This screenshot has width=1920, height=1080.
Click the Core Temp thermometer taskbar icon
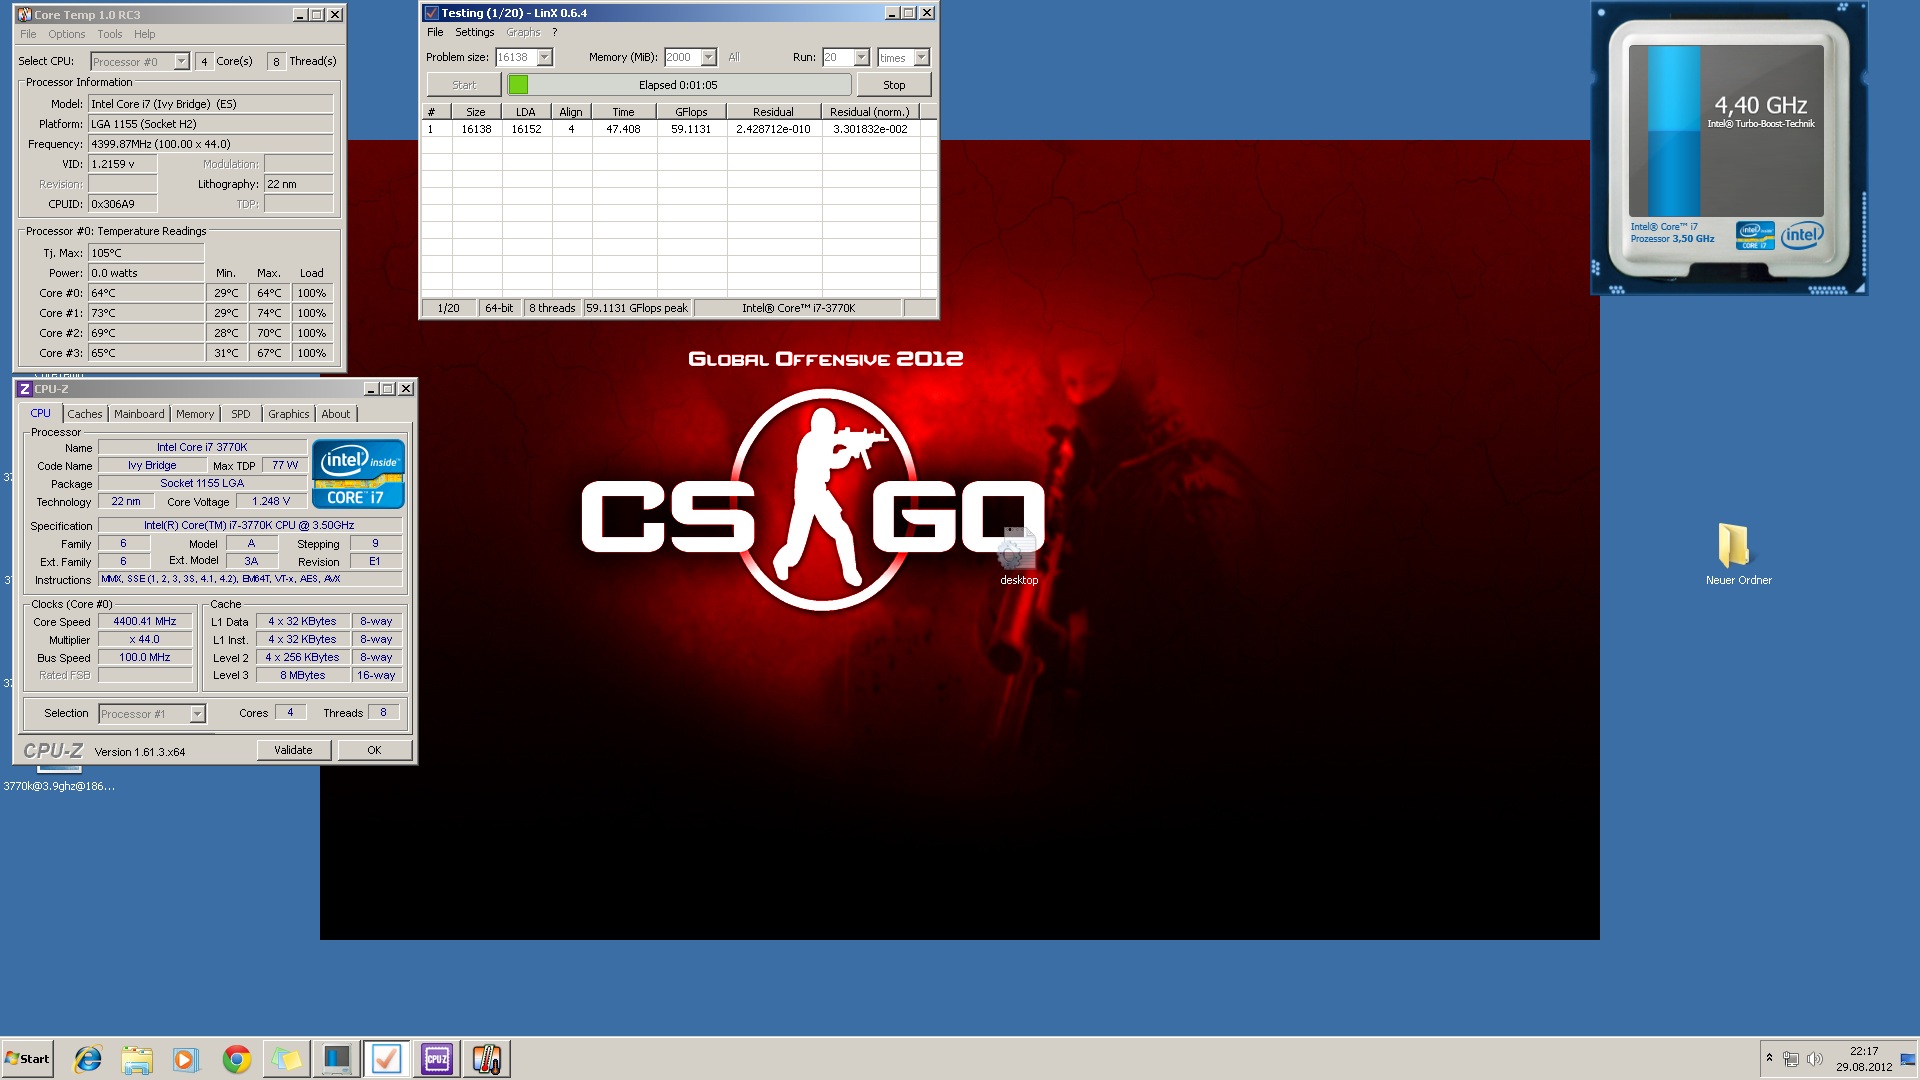point(487,1059)
